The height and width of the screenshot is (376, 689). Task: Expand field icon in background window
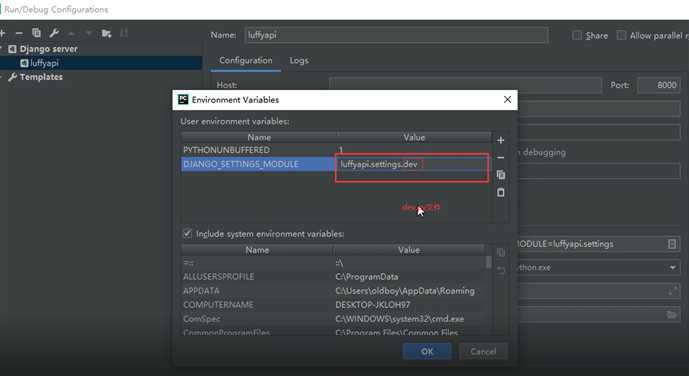click(672, 291)
